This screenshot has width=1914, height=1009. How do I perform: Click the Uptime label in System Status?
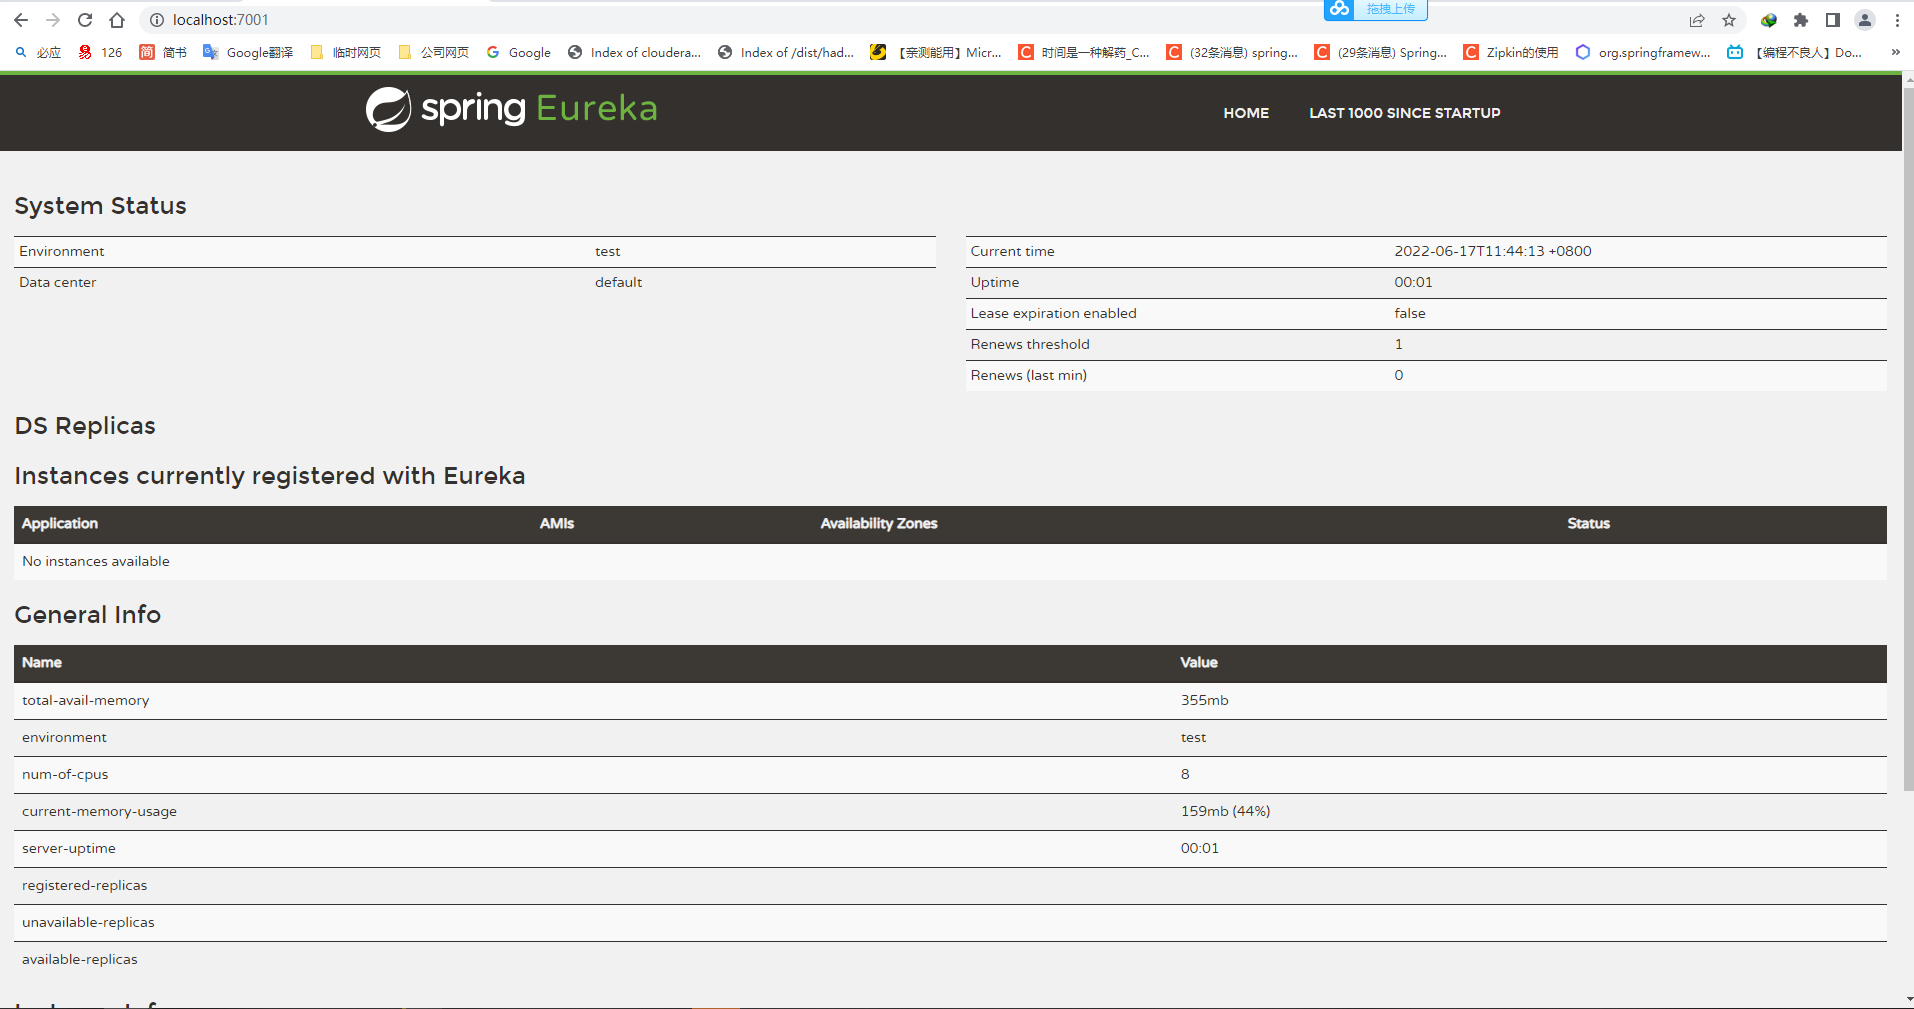click(x=995, y=282)
